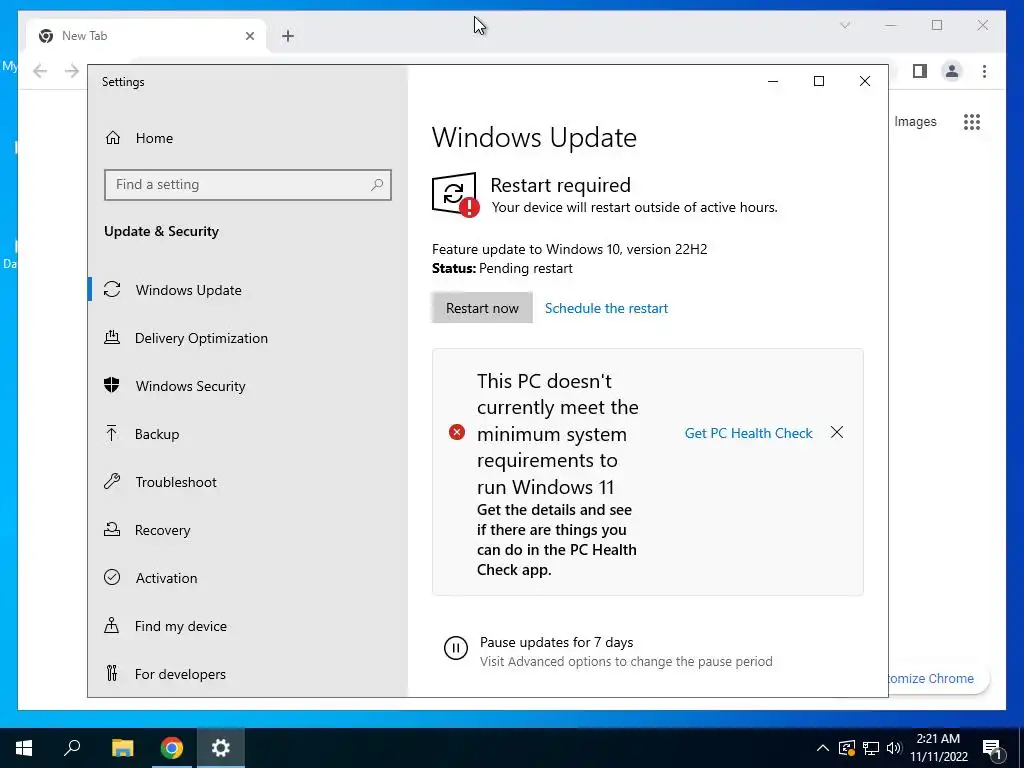Image resolution: width=1024 pixels, height=768 pixels.
Task: Click the Windows Security shield icon
Action: point(112,385)
